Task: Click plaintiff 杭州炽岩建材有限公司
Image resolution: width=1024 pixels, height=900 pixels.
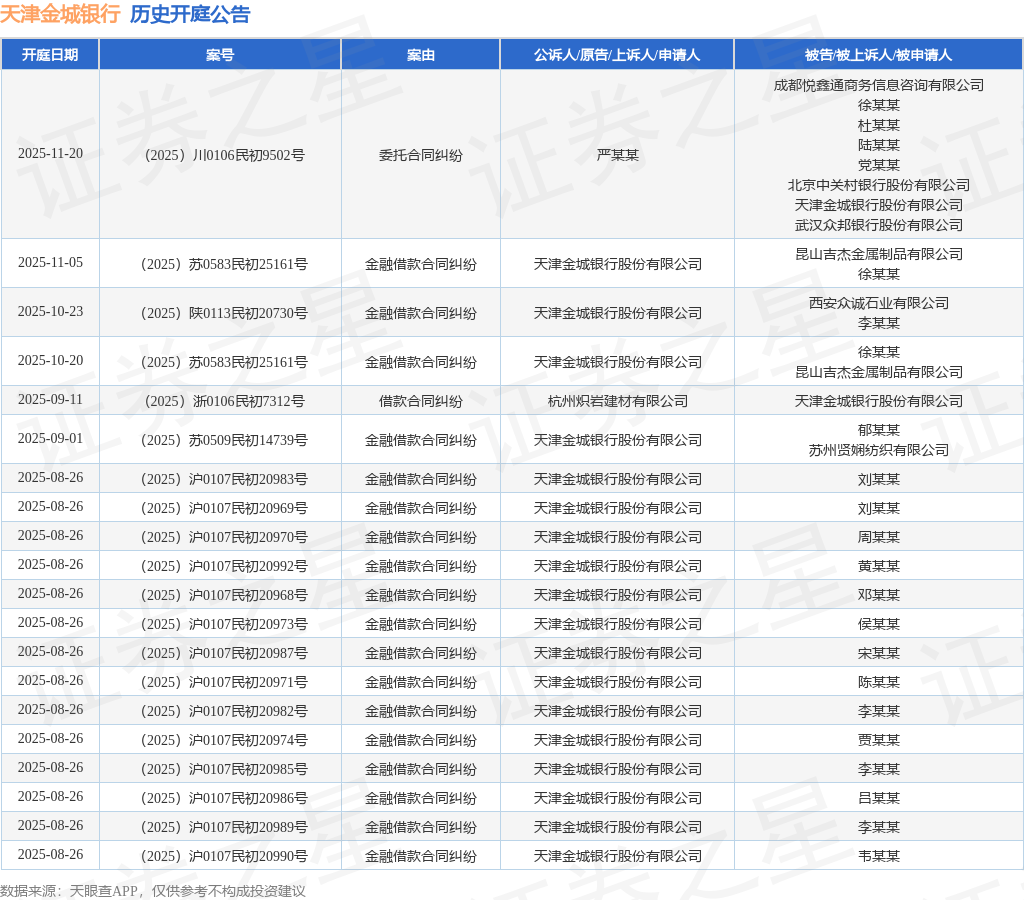Action: tap(617, 401)
